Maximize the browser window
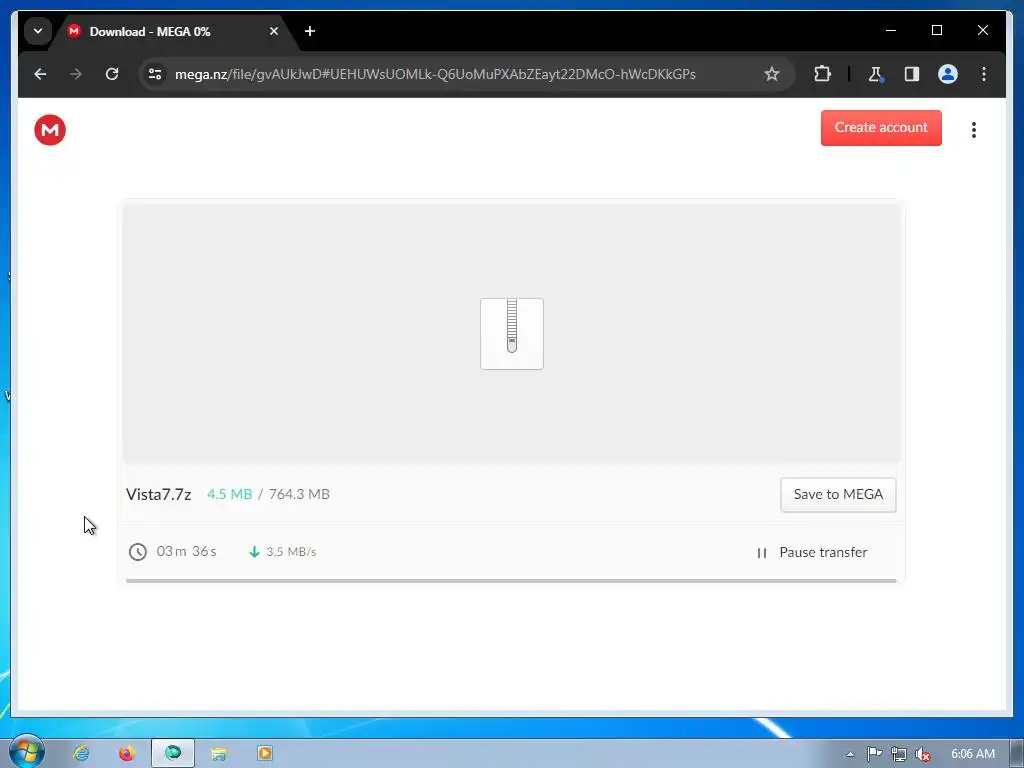Viewport: 1024px width, 768px height. [936, 31]
